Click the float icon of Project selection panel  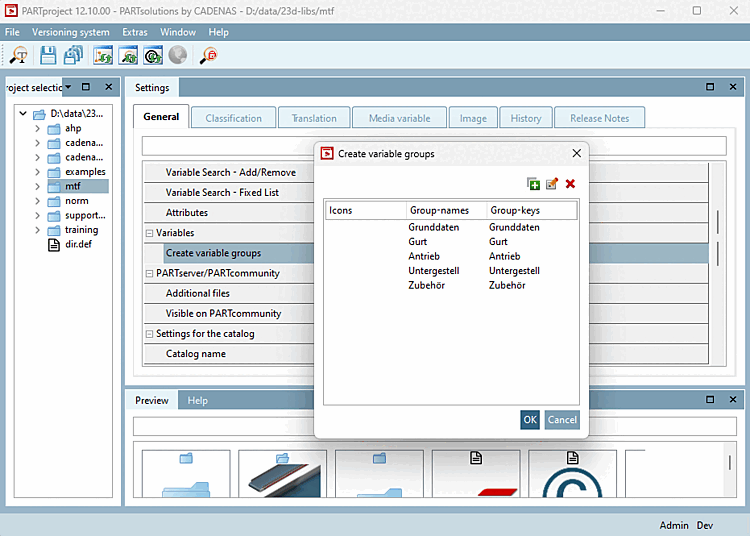pos(86,87)
